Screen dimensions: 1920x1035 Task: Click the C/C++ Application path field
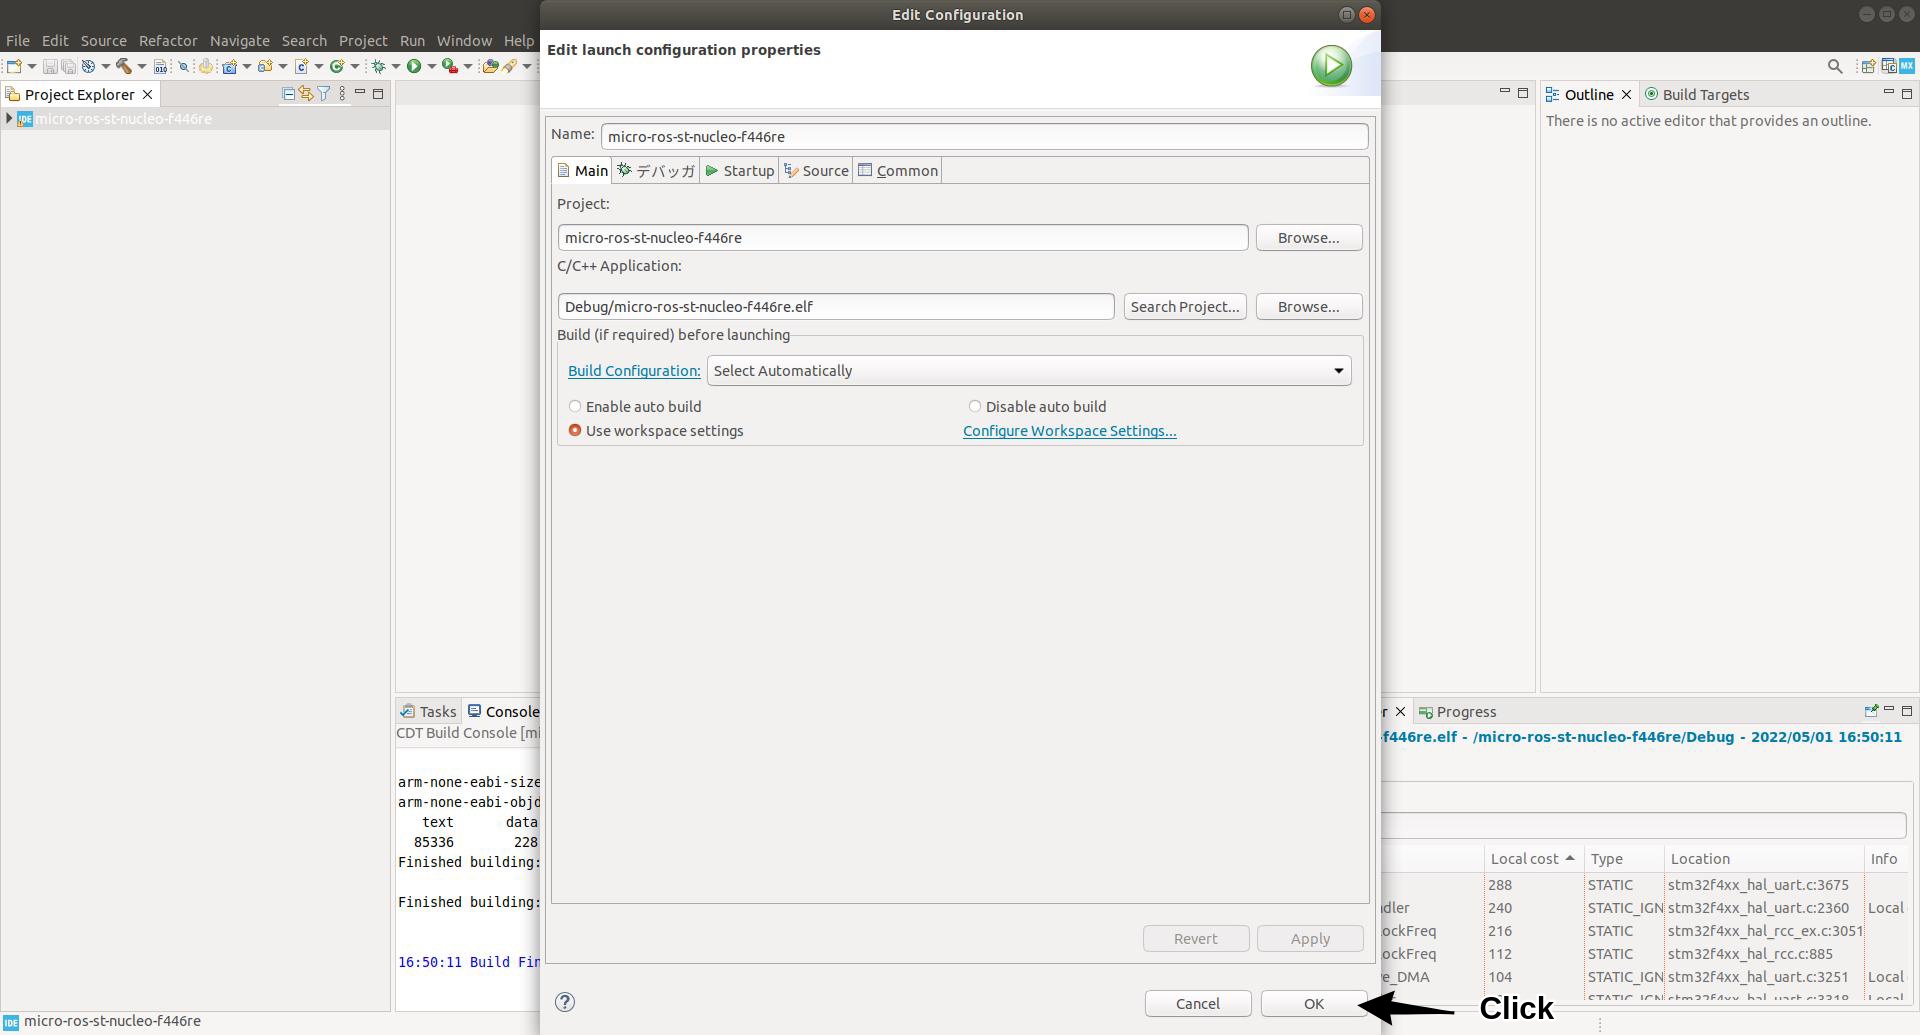pyautogui.click(x=836, y=307)
